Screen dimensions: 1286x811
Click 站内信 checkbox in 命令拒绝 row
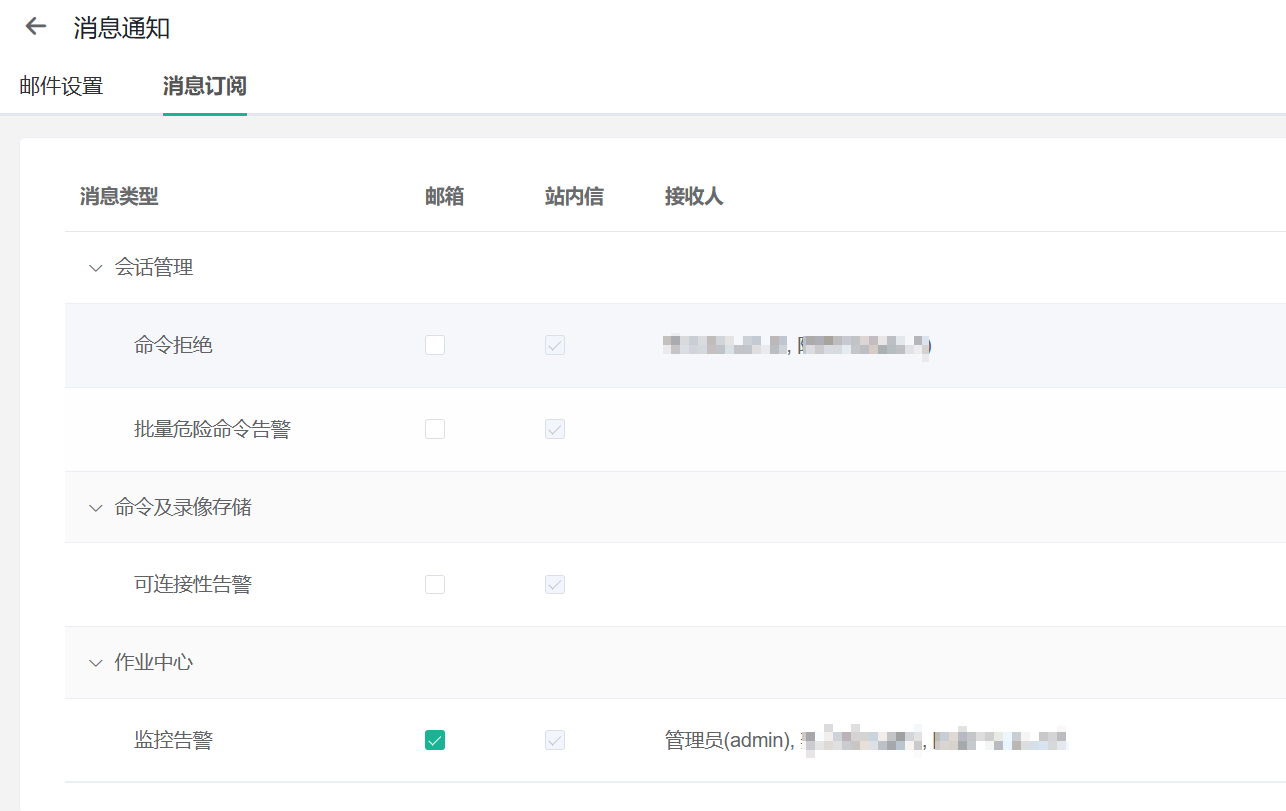click(x=555, y=345)
